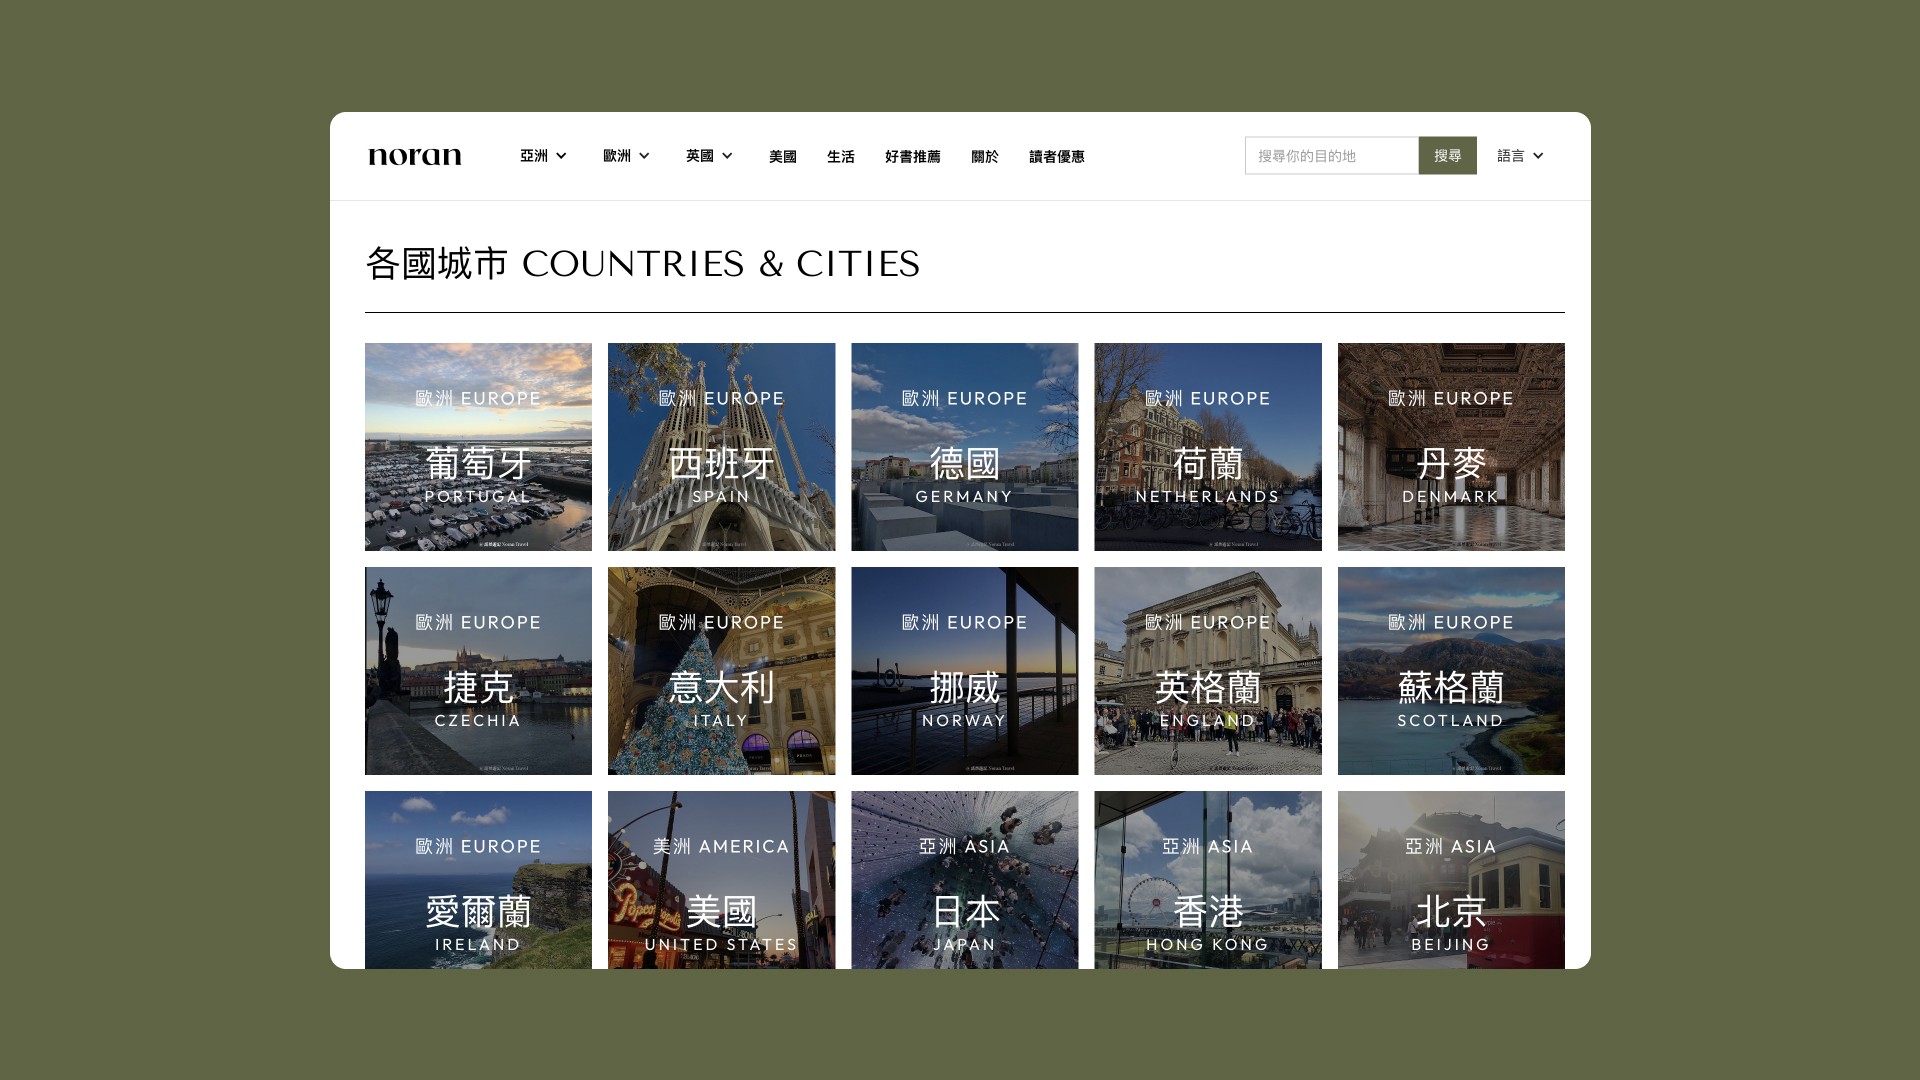Expand the 英國 dropdown menu
The image size is (1920, 1080).
point(709,156)
